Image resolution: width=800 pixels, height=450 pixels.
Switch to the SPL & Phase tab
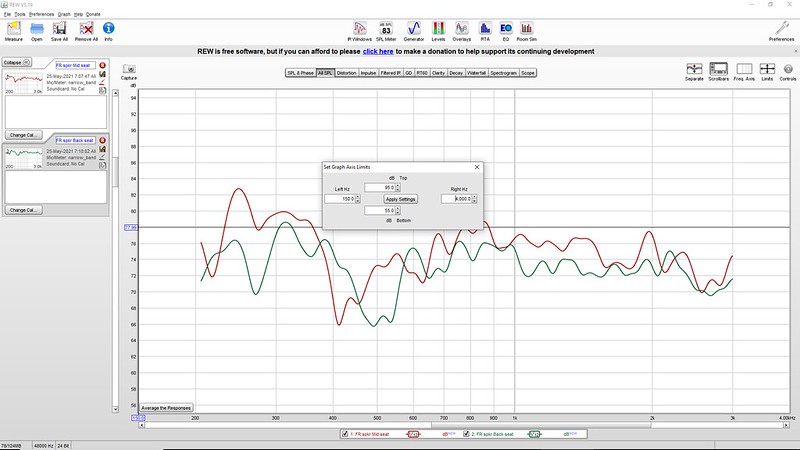click(301, 73)
